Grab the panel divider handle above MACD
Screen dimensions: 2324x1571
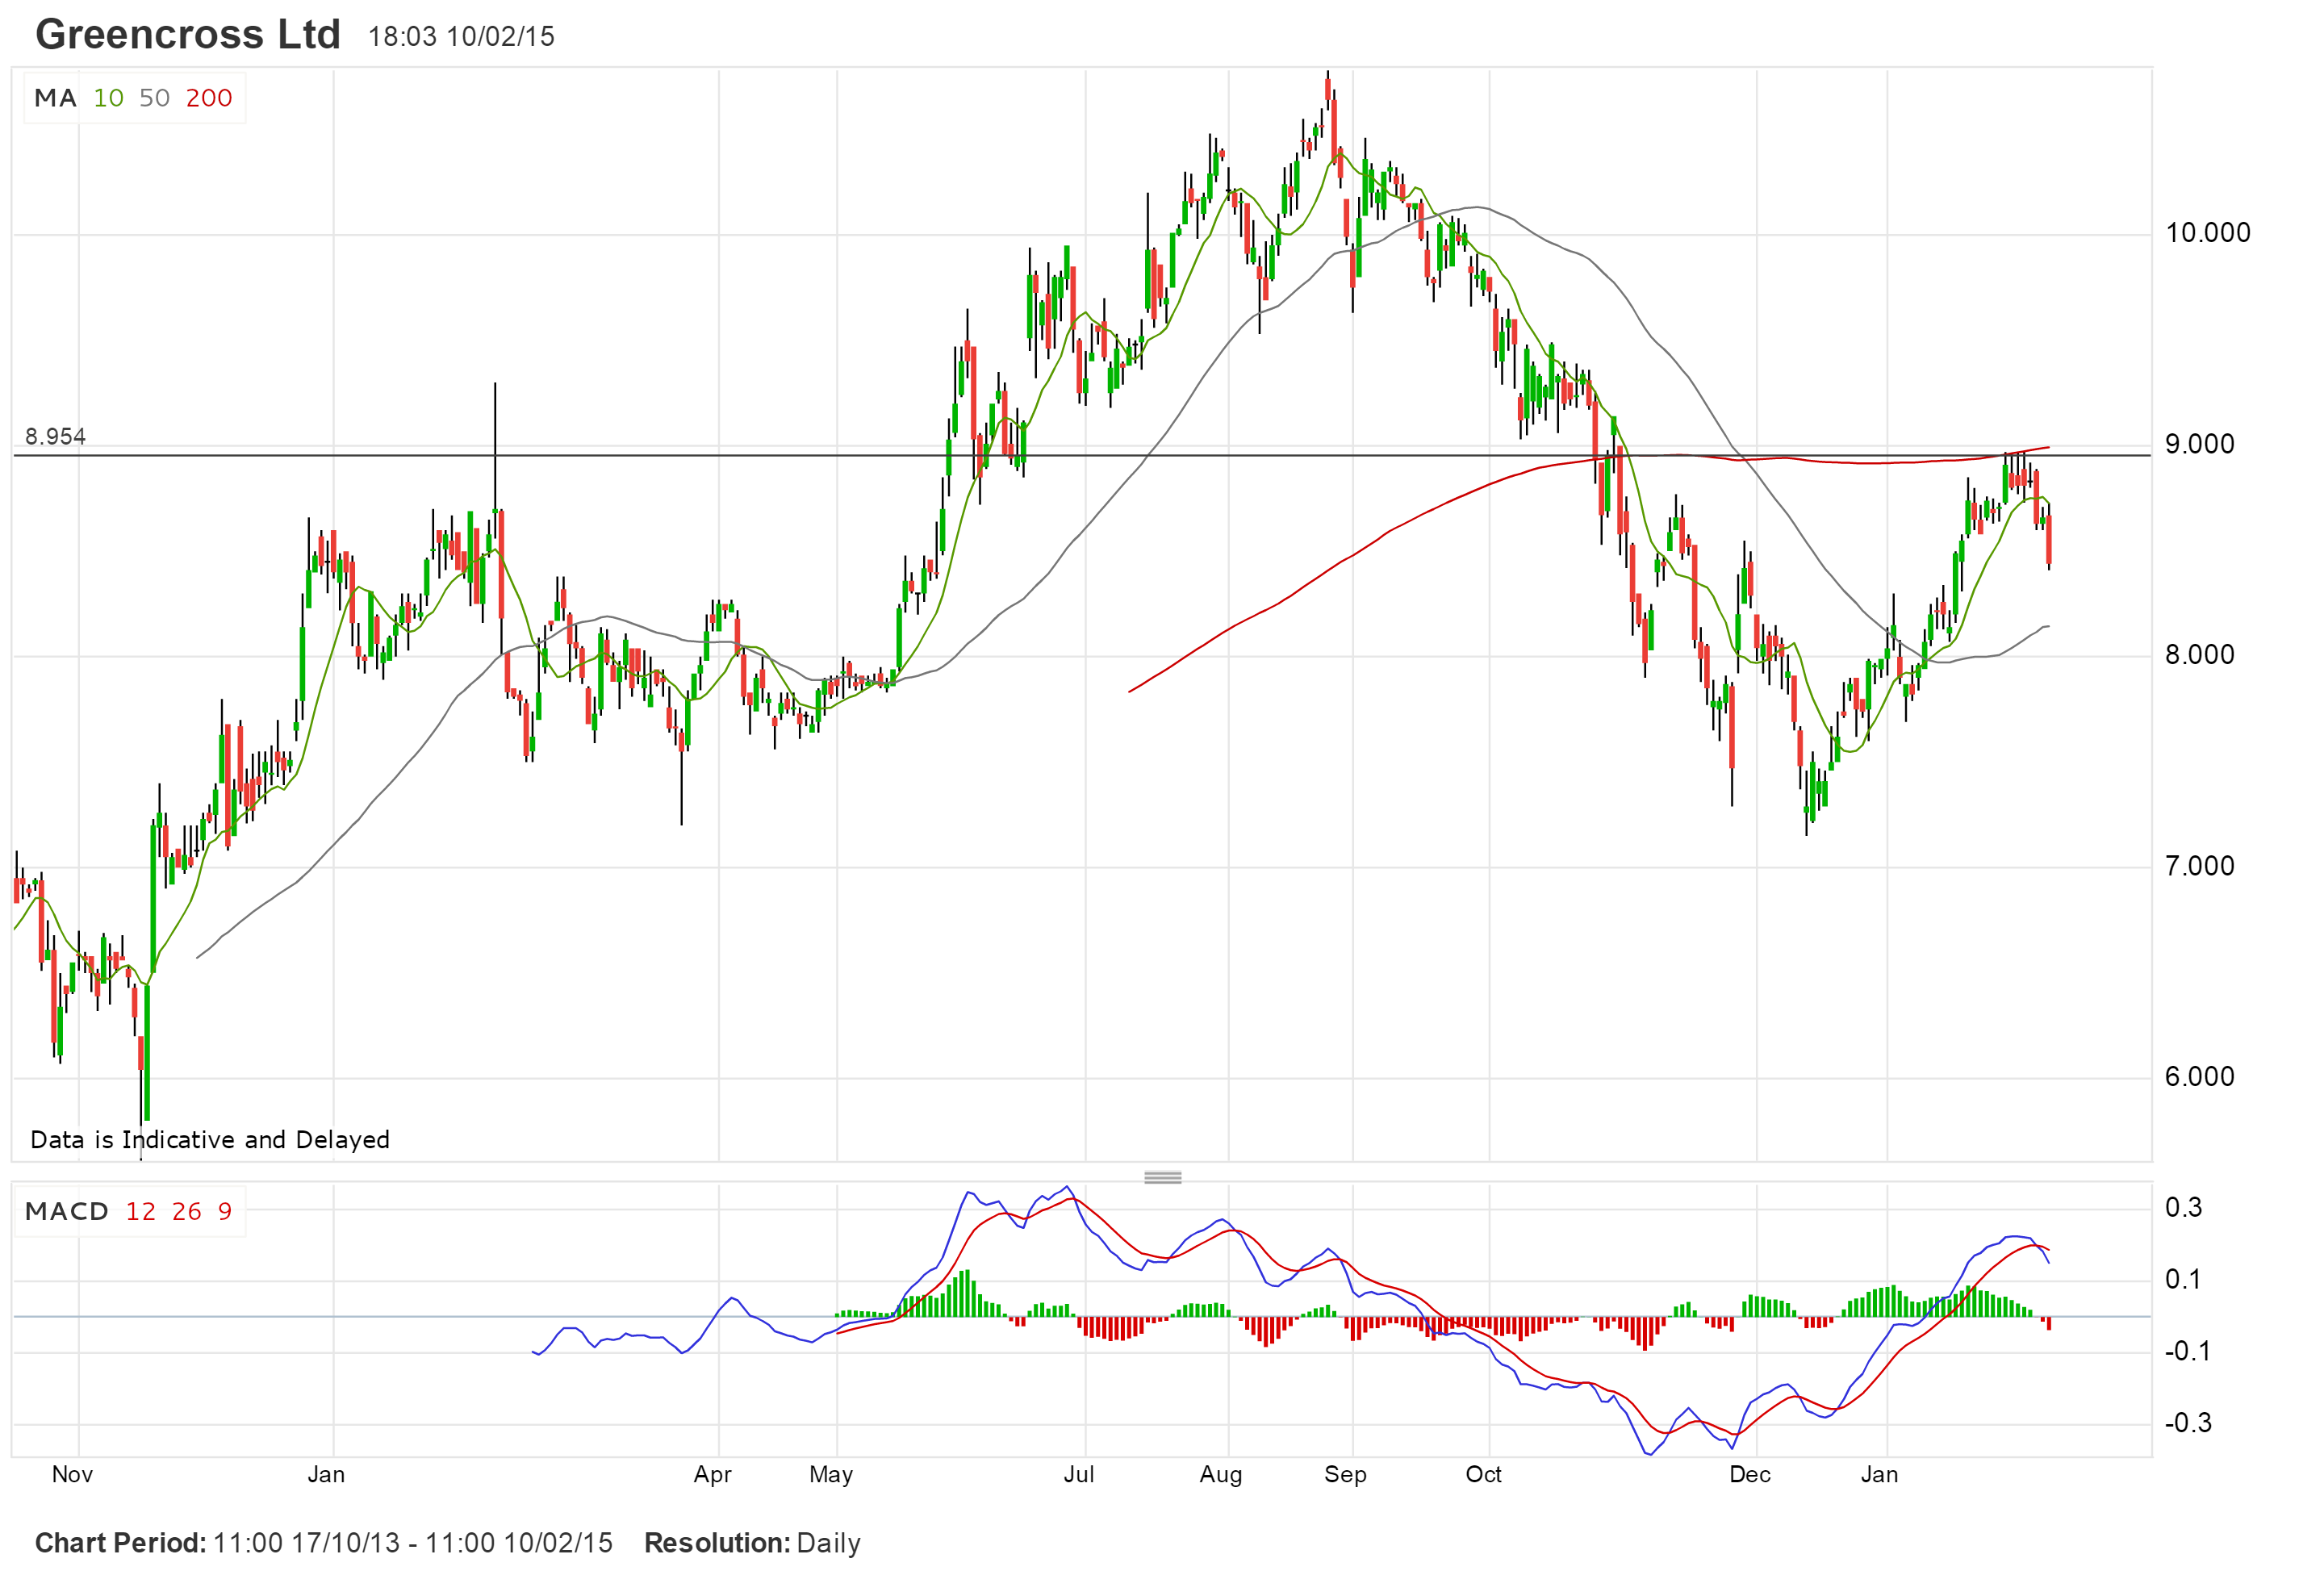pyautogui.click(x=1162, y=1177)
